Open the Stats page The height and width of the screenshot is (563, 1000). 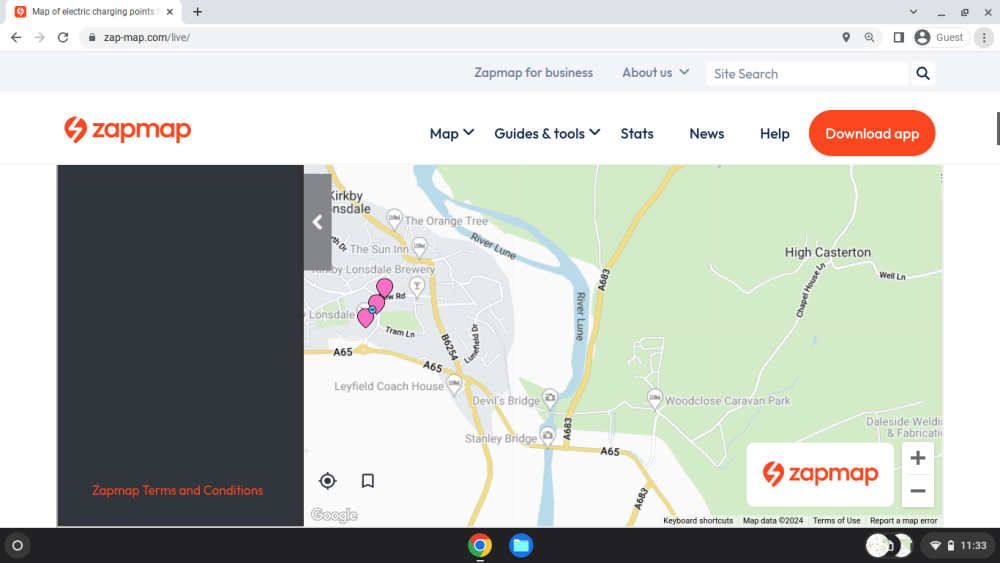click(637, 133)
